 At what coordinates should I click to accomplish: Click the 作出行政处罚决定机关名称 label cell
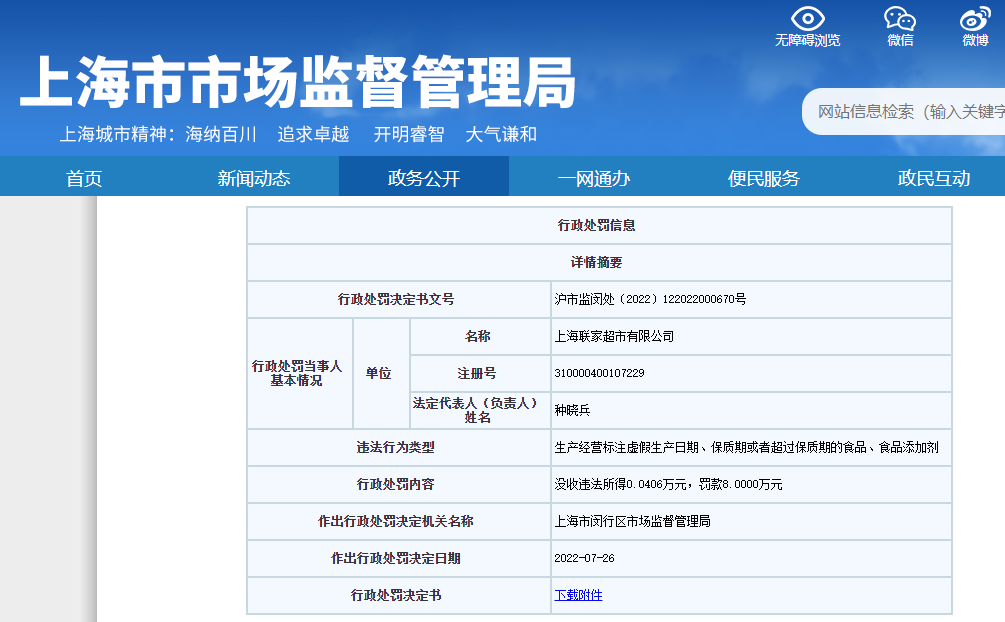tap(399, 521)
